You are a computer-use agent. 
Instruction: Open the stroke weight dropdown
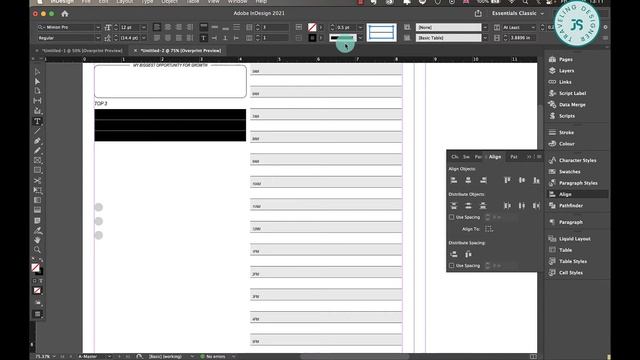pyautogui.click(x=360, y=27)
